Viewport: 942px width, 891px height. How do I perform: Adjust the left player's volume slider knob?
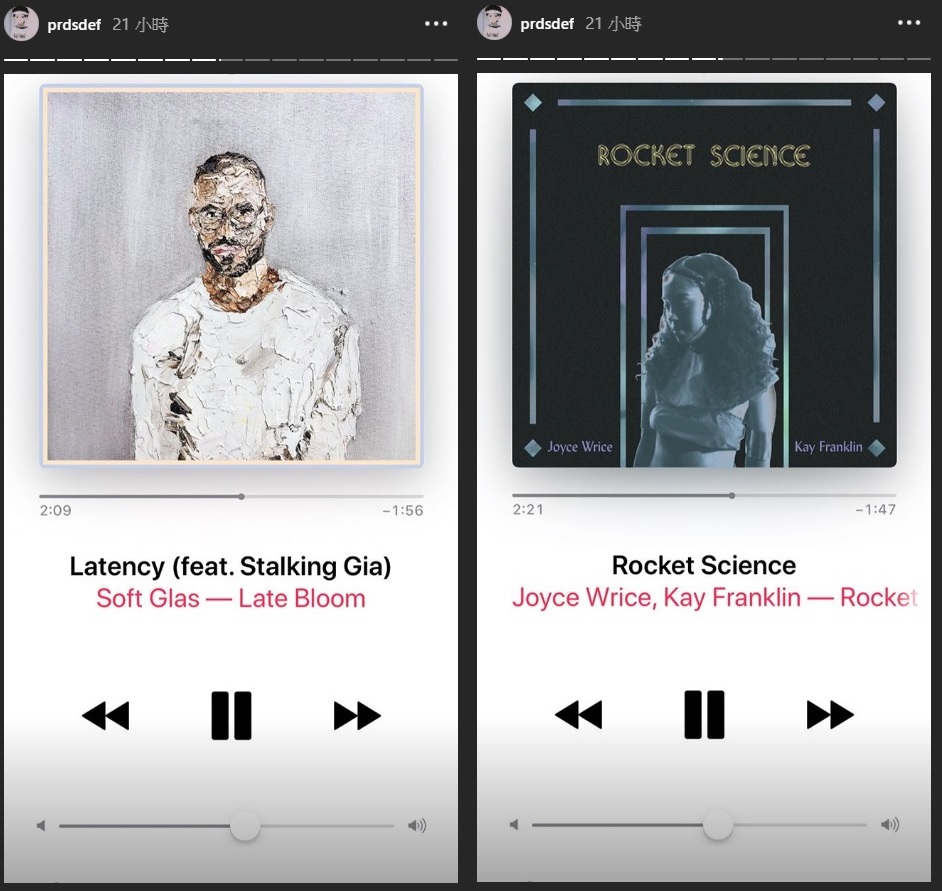(245, 826)
